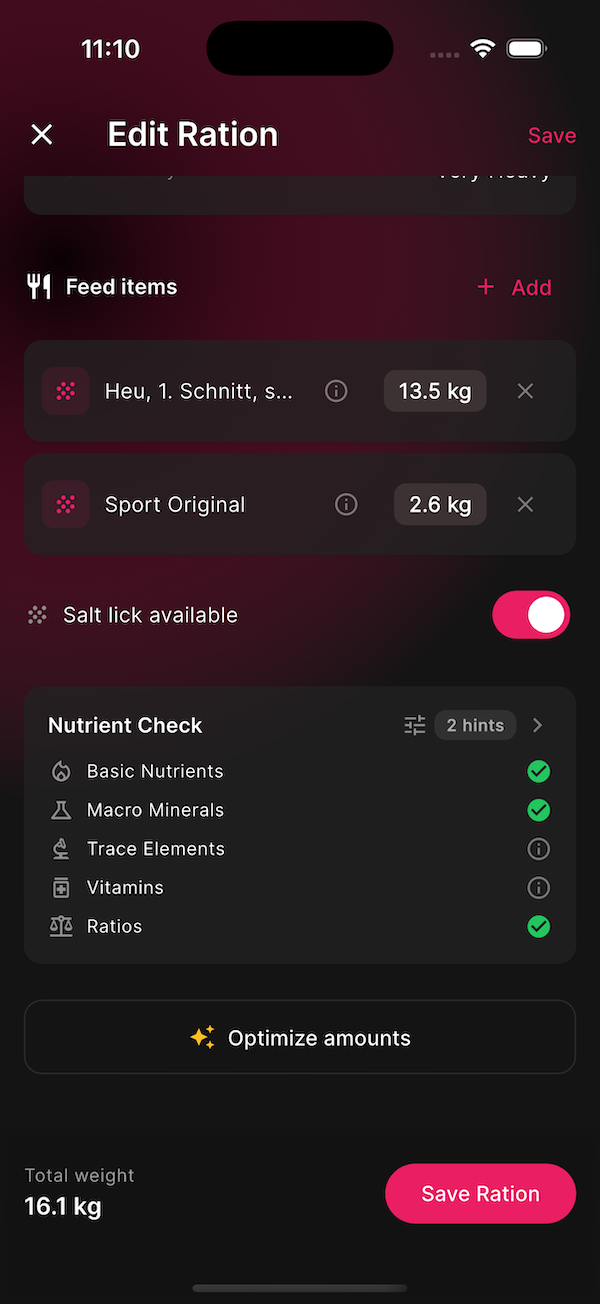The image size is (600, 1304).
Task: Click the sliders filter icon near 2 hints
Action: click(x=414, y=725)
